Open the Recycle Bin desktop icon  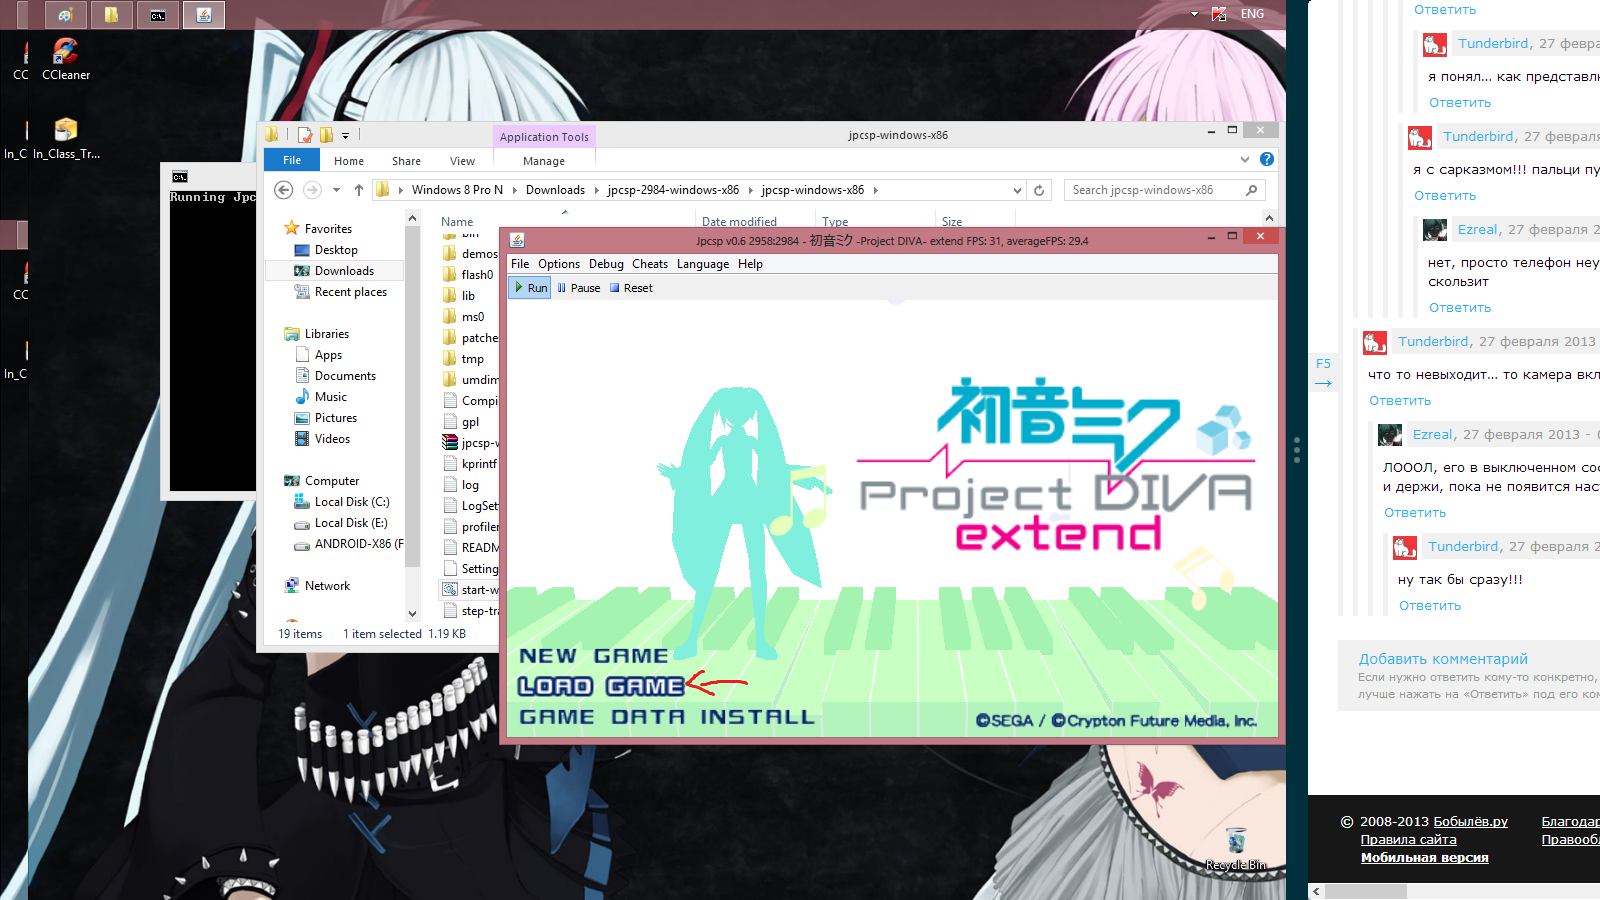coord(1236,848)
